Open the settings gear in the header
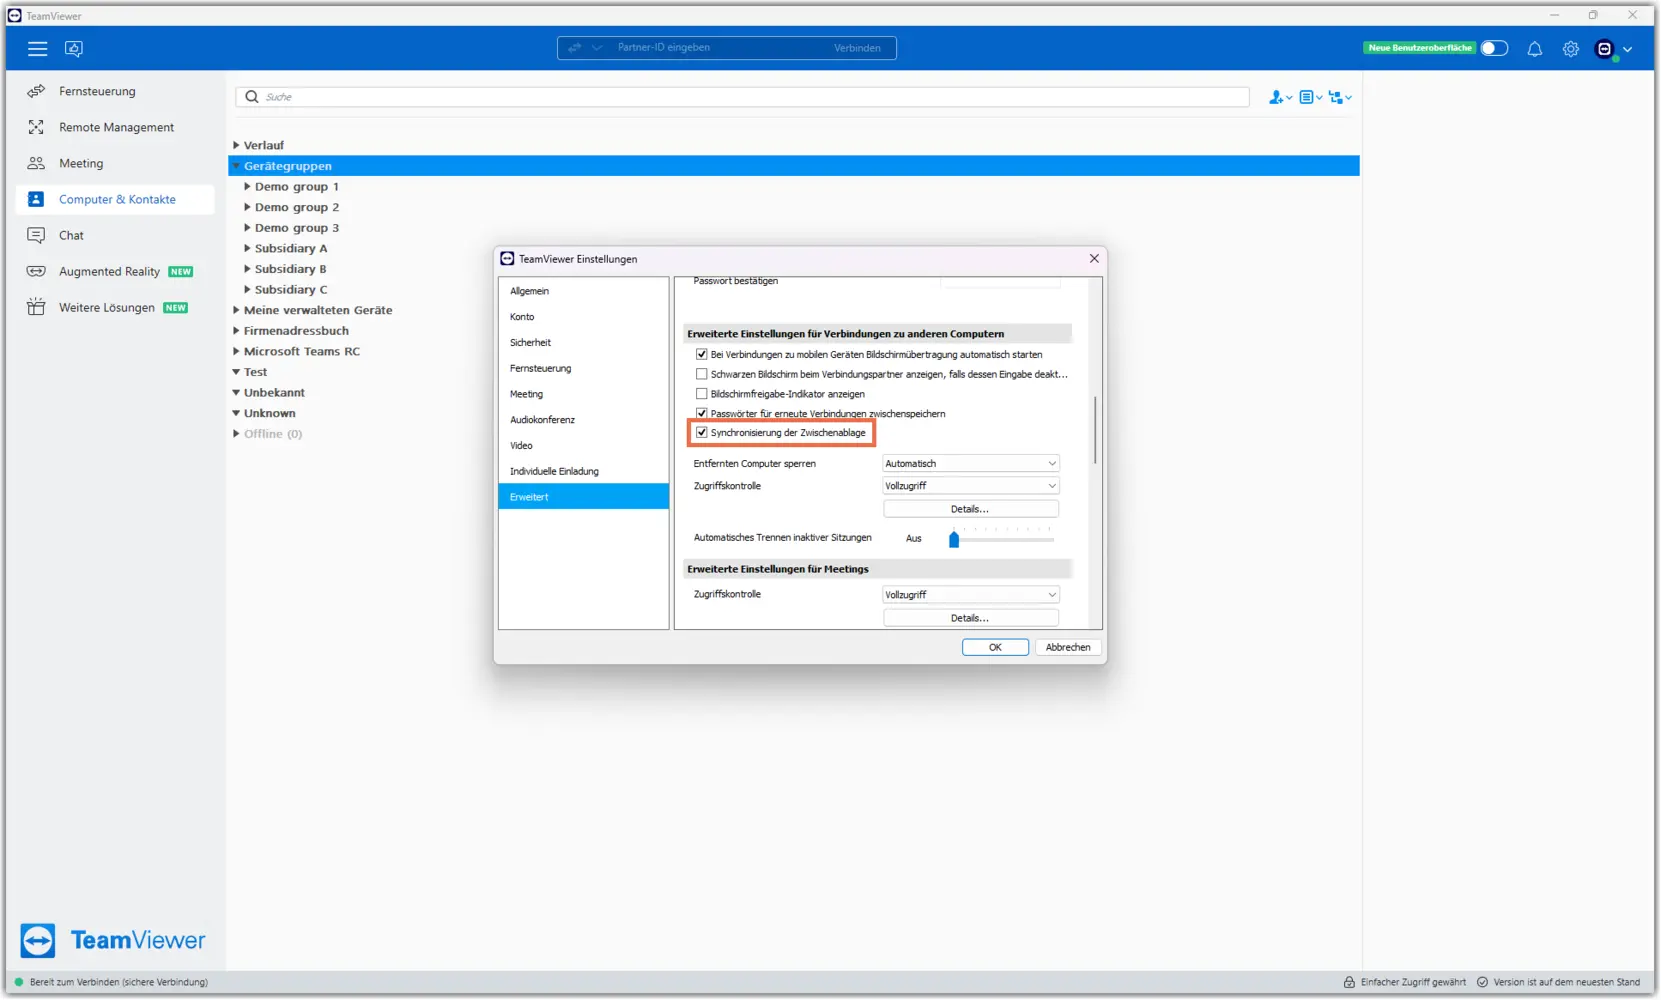This screenshot has height=1000, width=1661. tap(1571, 48)
